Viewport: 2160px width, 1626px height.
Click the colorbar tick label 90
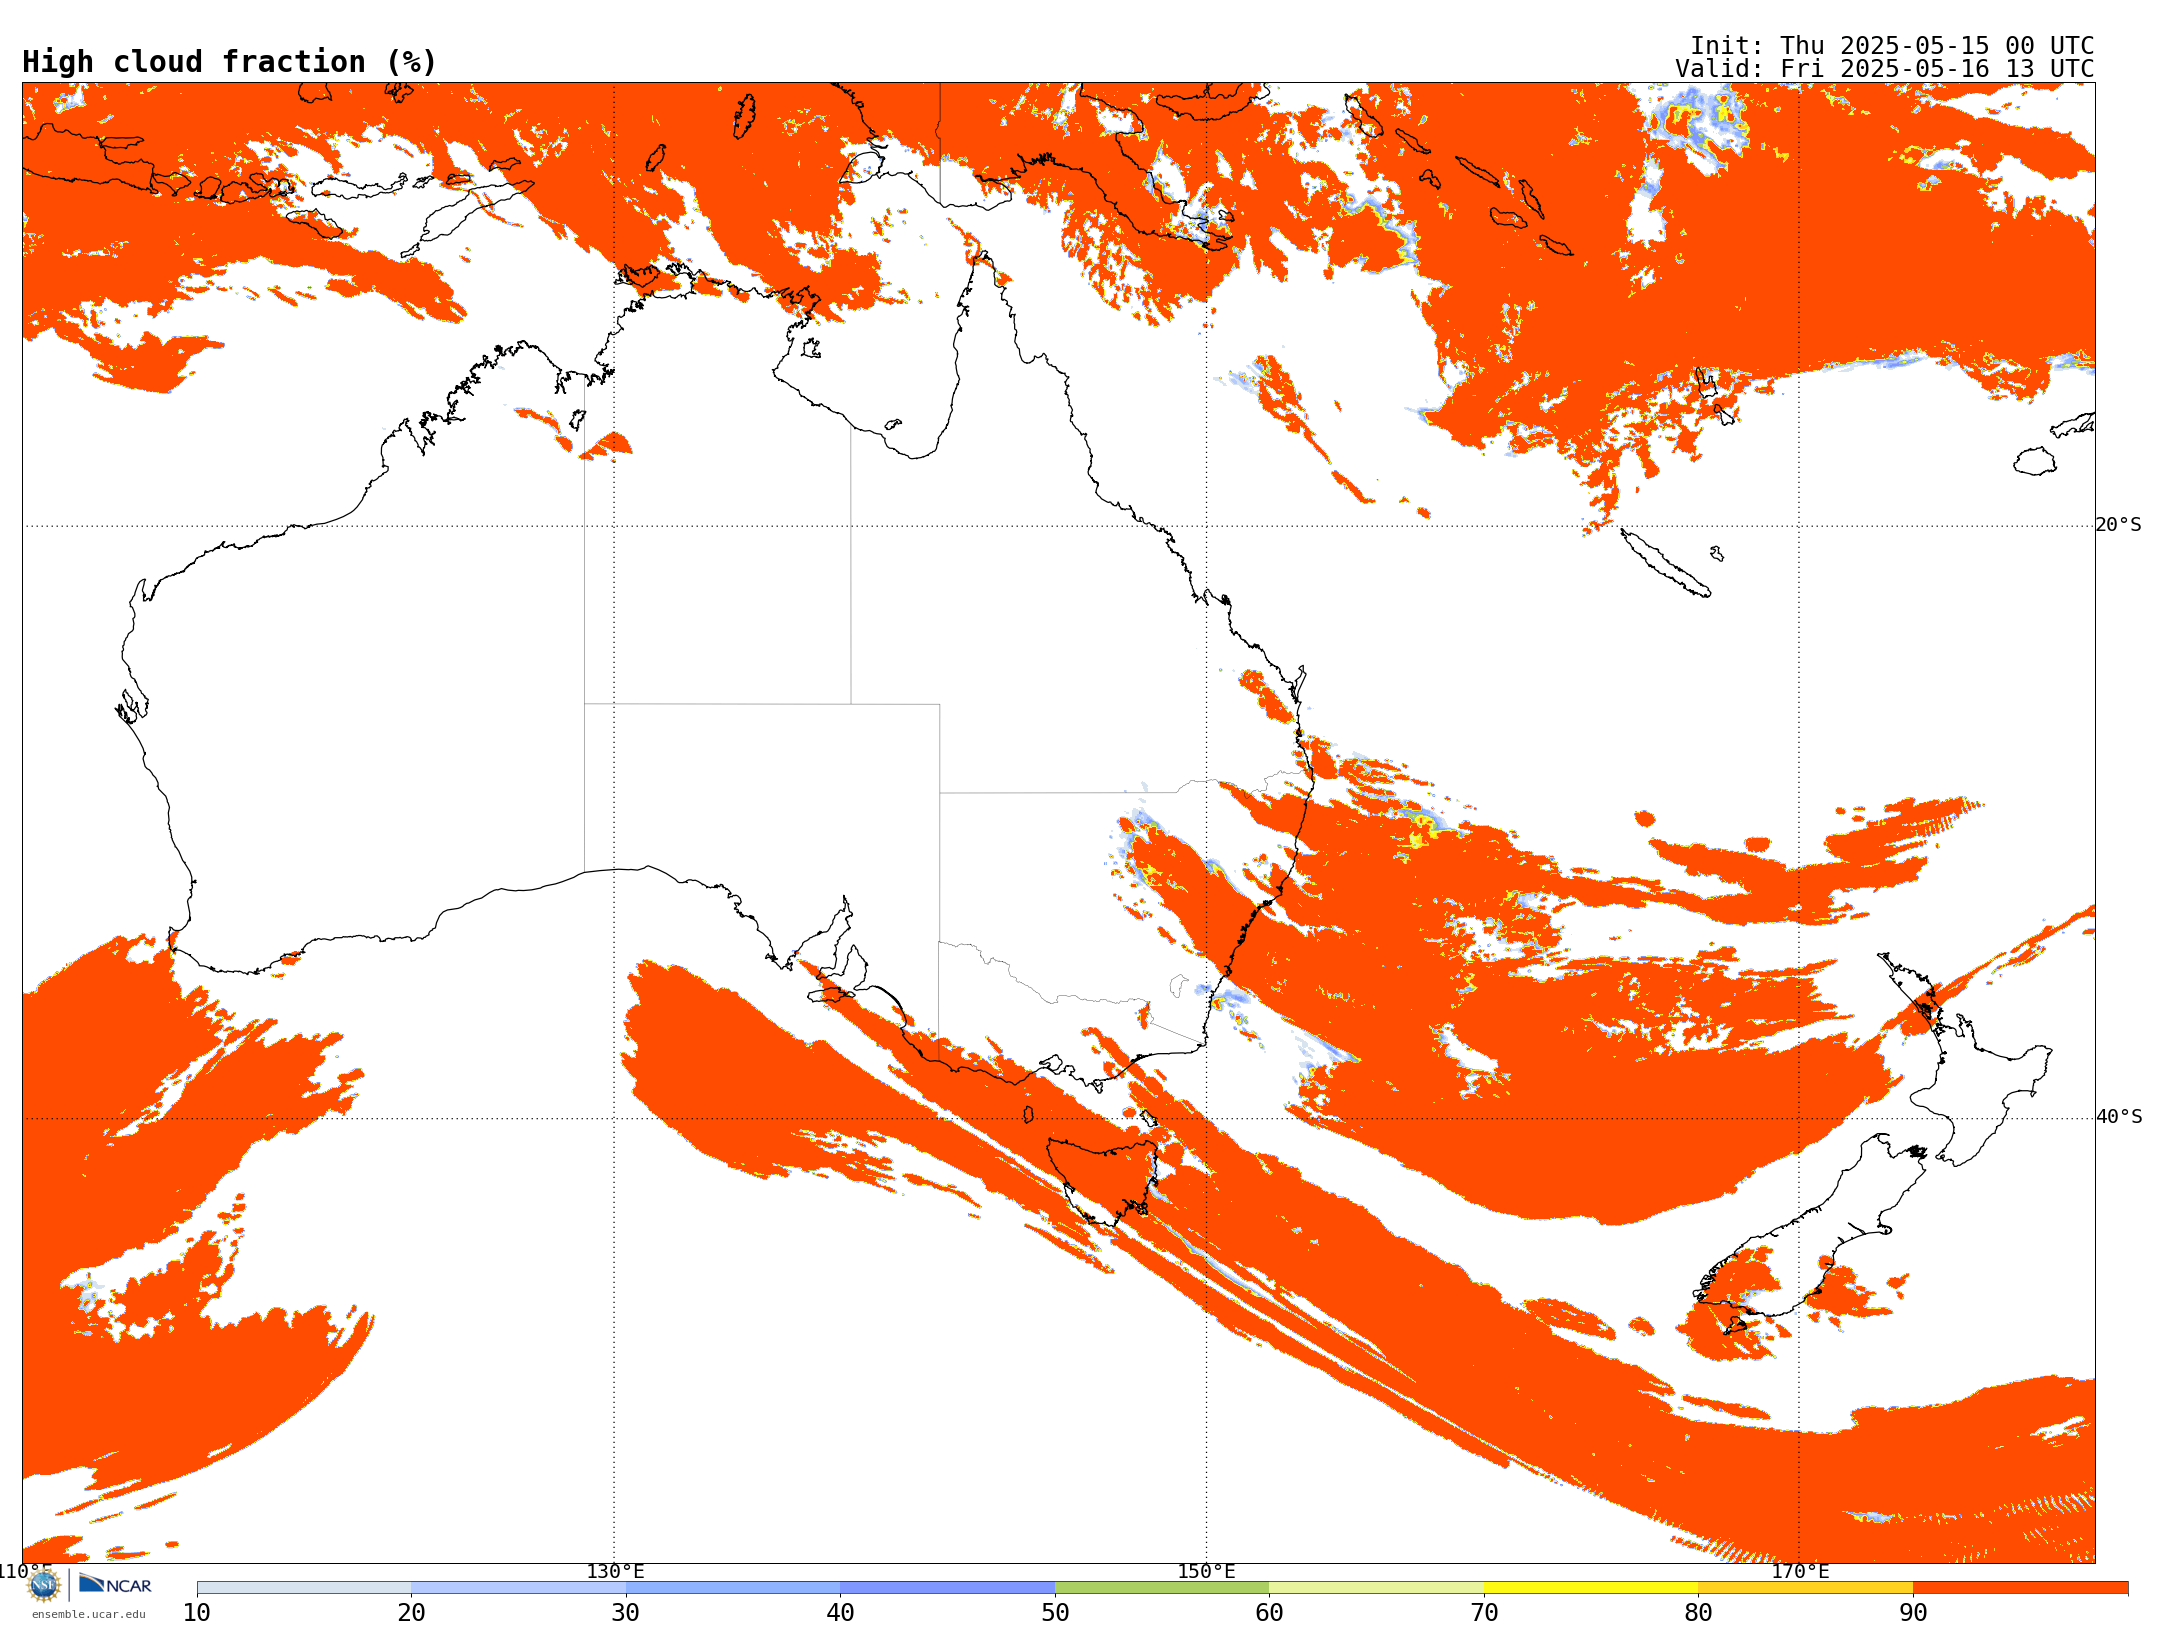click(x=1913, y=1612)
